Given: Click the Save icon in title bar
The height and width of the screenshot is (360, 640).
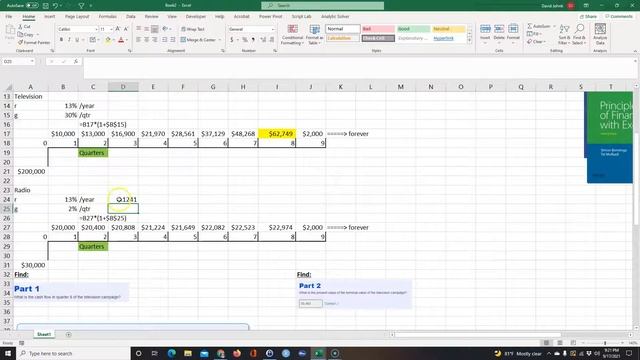Looking at the screenshot, I should click(x=46, y=6).
